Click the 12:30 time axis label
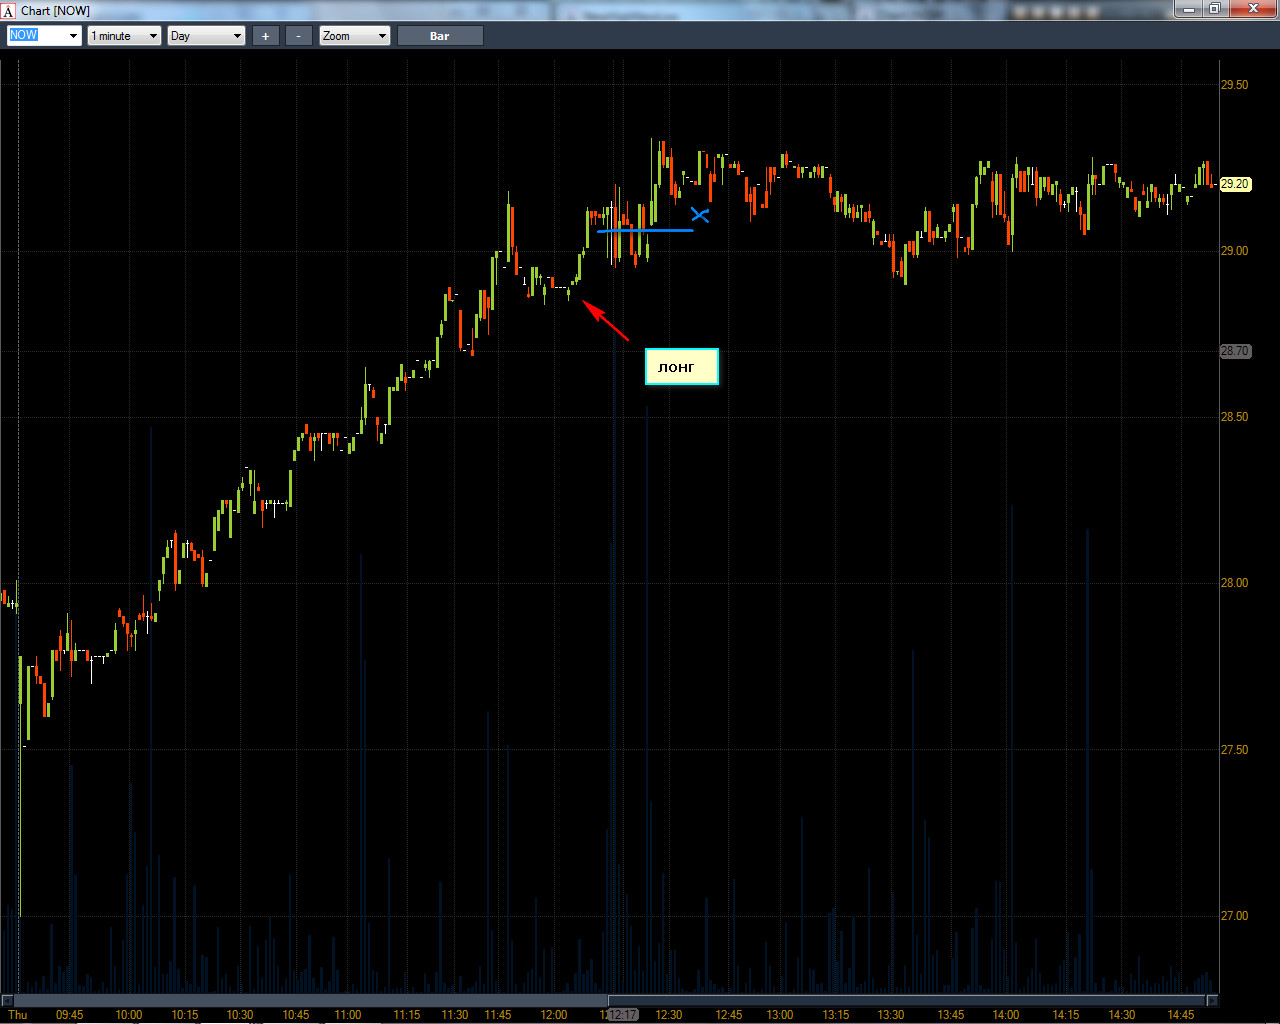1280x1024 pixels. click(669, 1015)
